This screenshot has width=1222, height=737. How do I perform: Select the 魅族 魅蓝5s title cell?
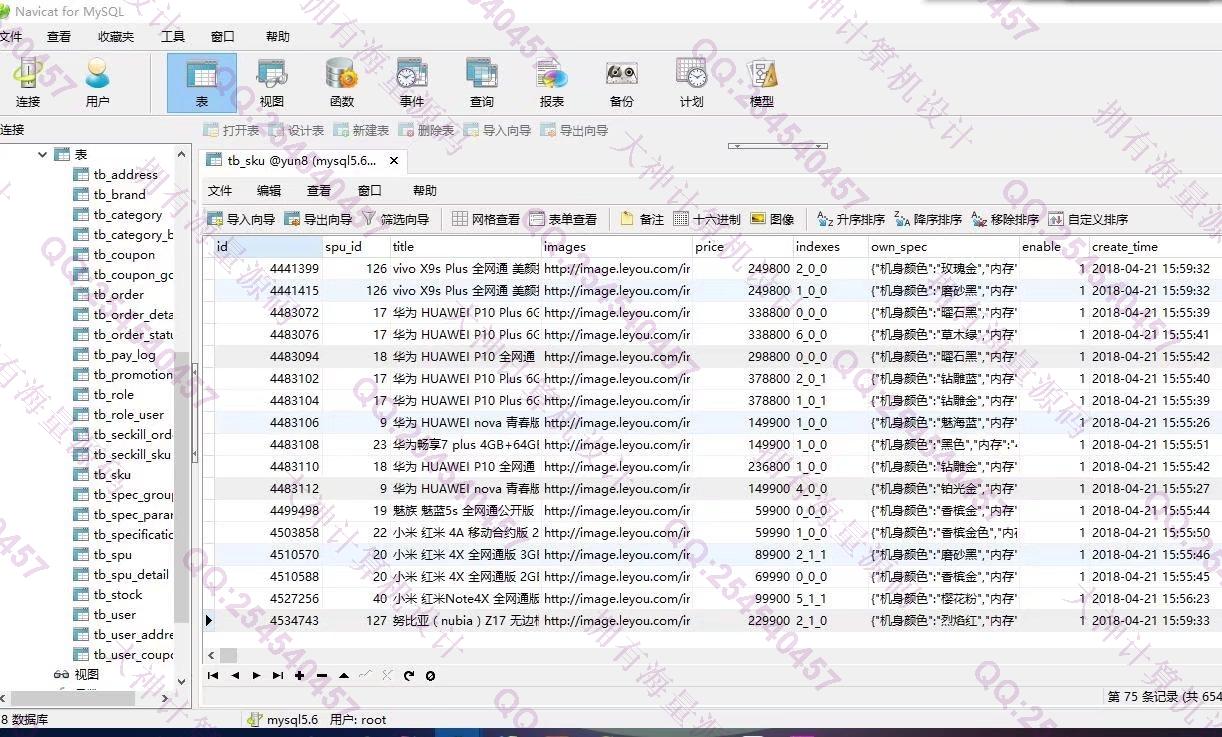click(x=464, y=510)
